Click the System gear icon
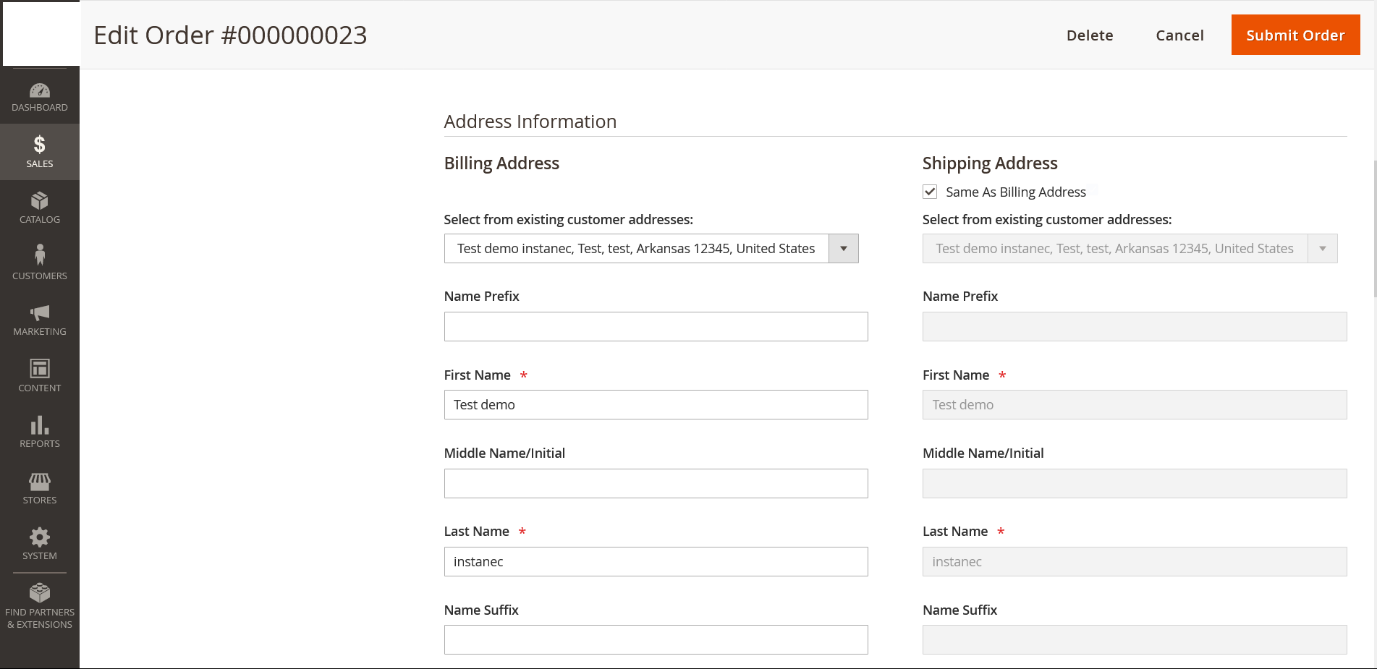1377x669 pixels. [x=40, y=538]
